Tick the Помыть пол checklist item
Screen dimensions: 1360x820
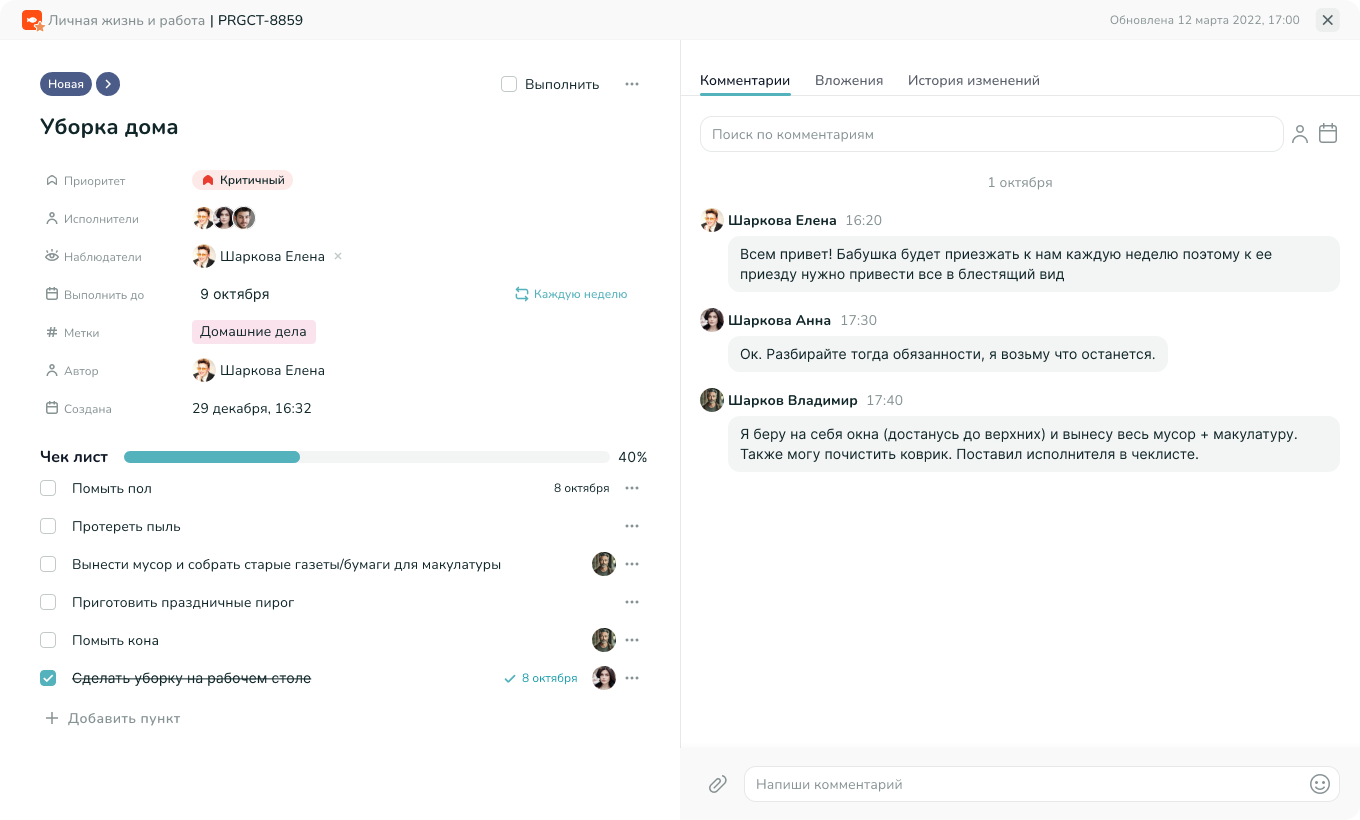tap(48, 488)
